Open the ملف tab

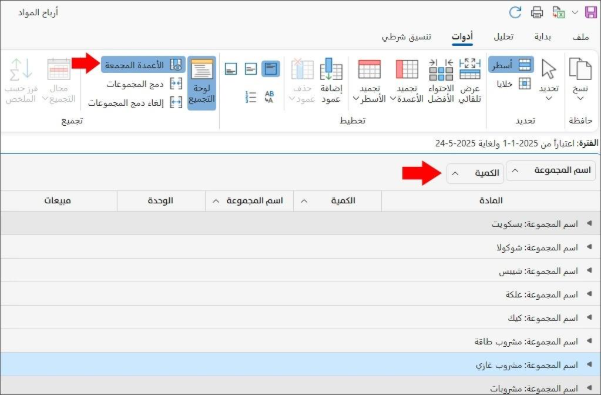(581, 37)
